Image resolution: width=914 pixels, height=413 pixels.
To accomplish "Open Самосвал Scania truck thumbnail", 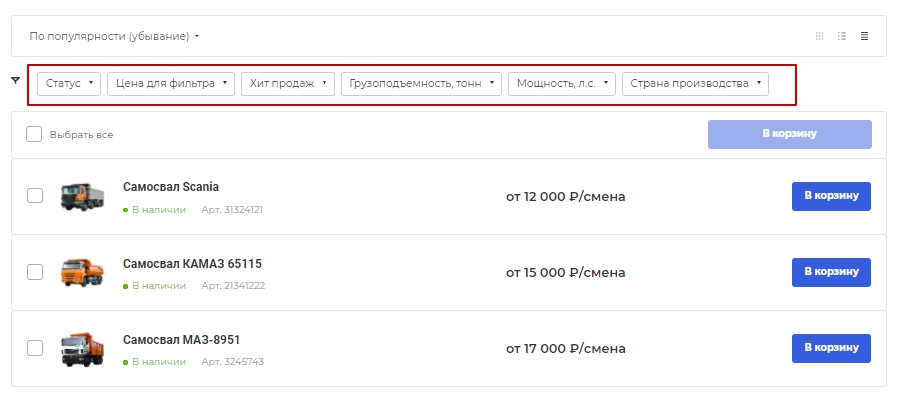I will pyautogui.click(x=82, y=196).
